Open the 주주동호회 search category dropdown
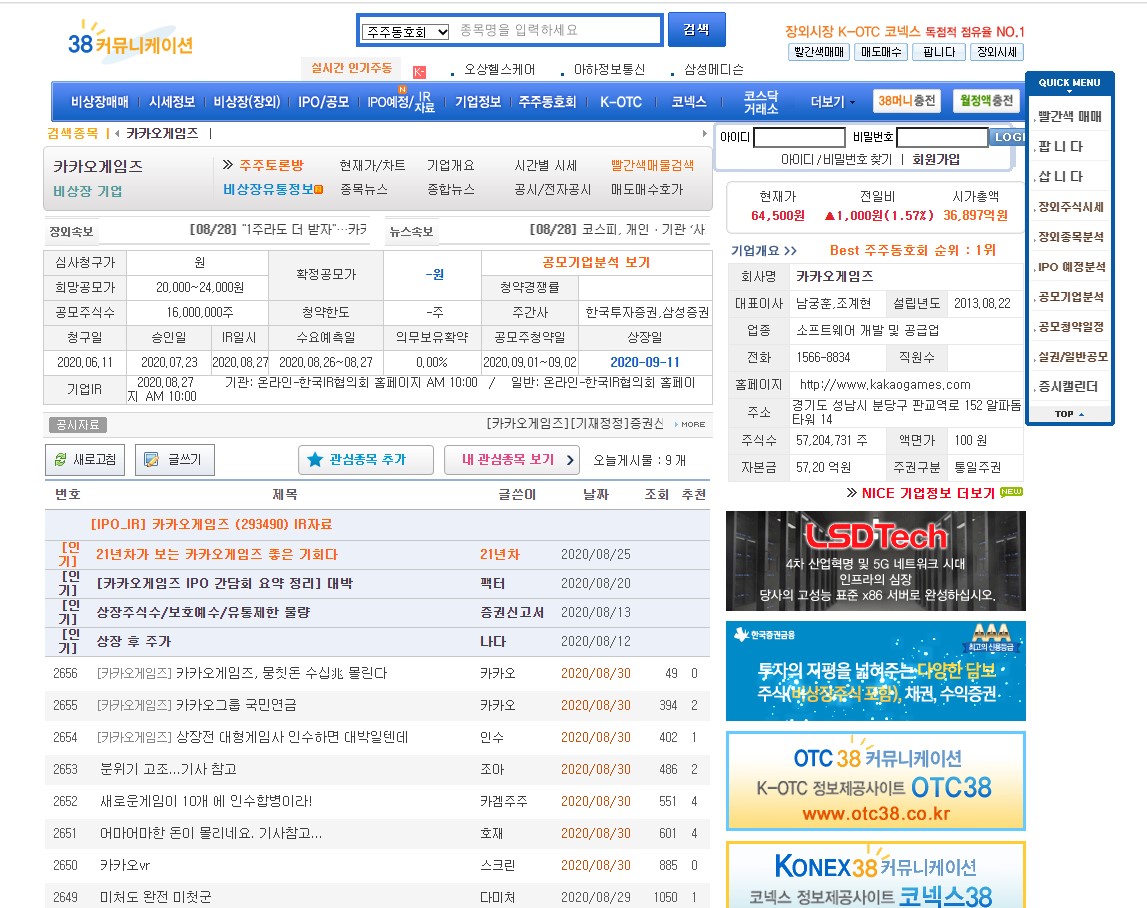This screenshot has width=1147, height=908. click(x=406, y=31)
